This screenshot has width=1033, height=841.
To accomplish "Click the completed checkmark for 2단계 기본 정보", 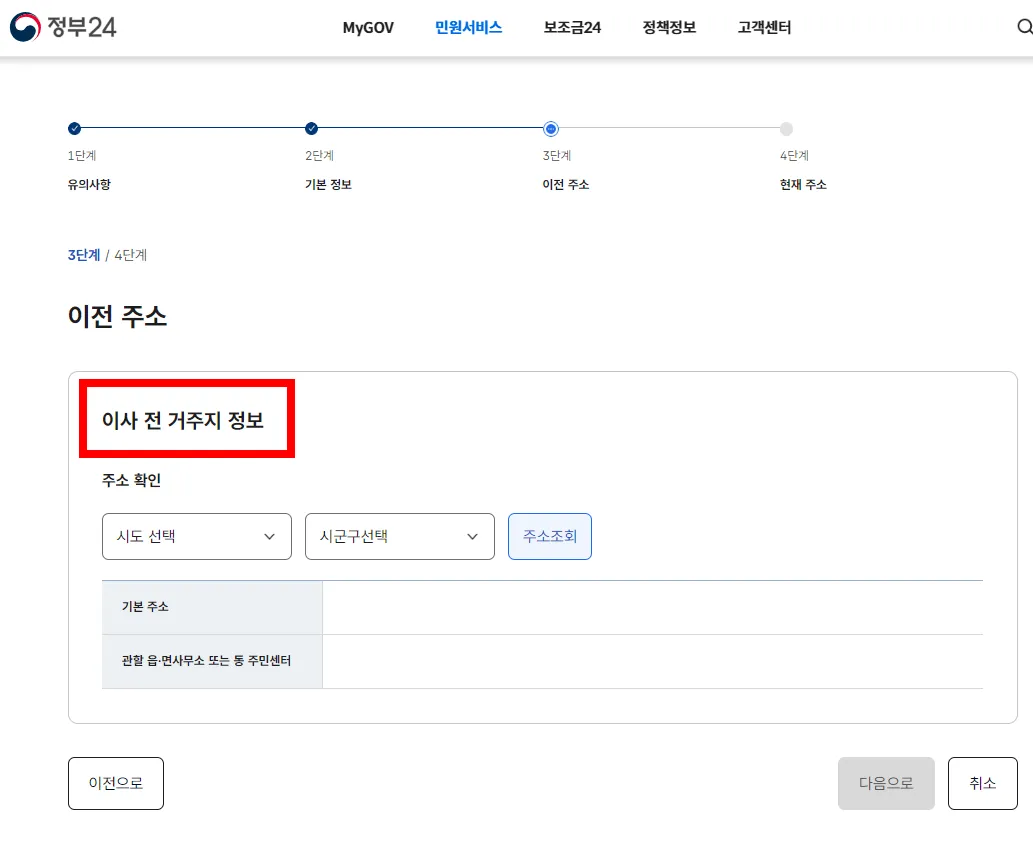I will pyautogui.click(x=311, y=128).
